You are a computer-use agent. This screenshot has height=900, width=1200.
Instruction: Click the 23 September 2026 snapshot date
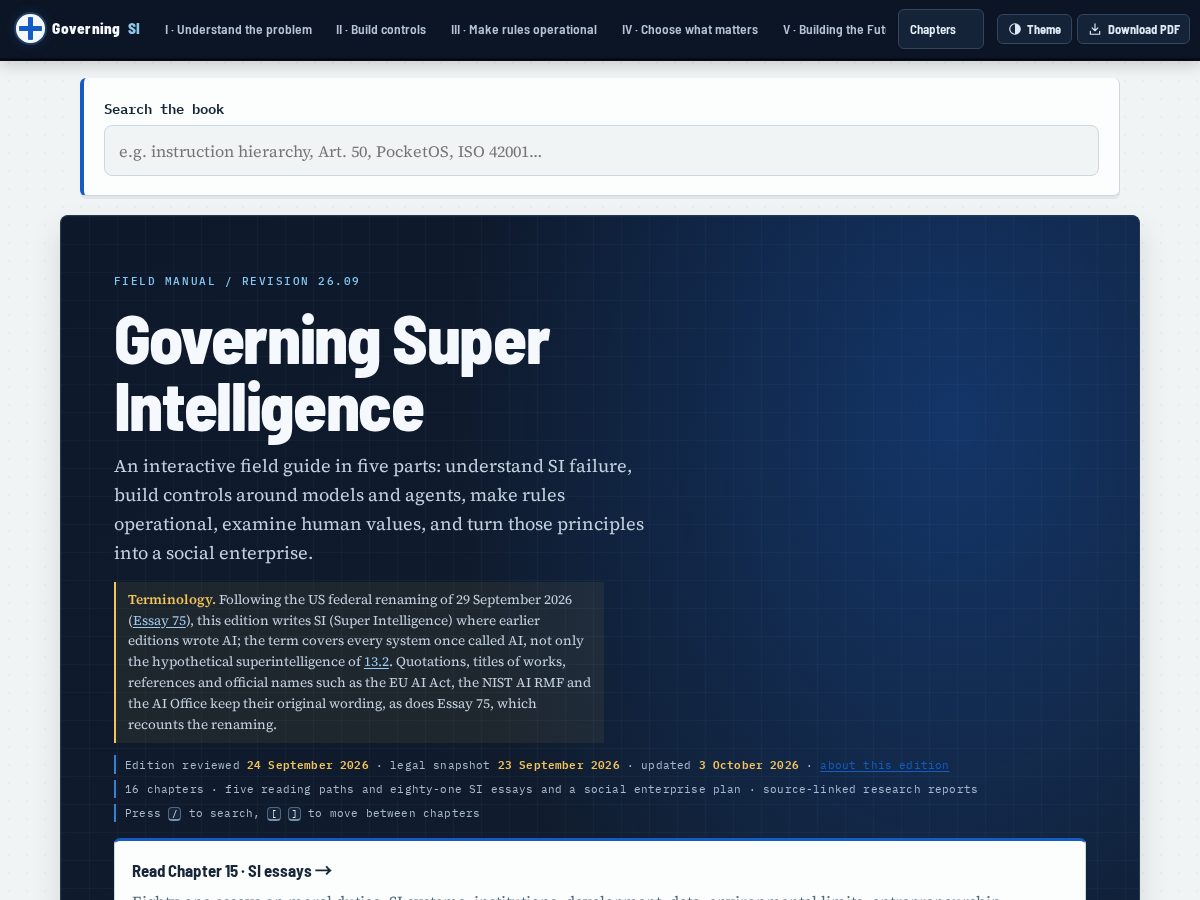(558, 765)
